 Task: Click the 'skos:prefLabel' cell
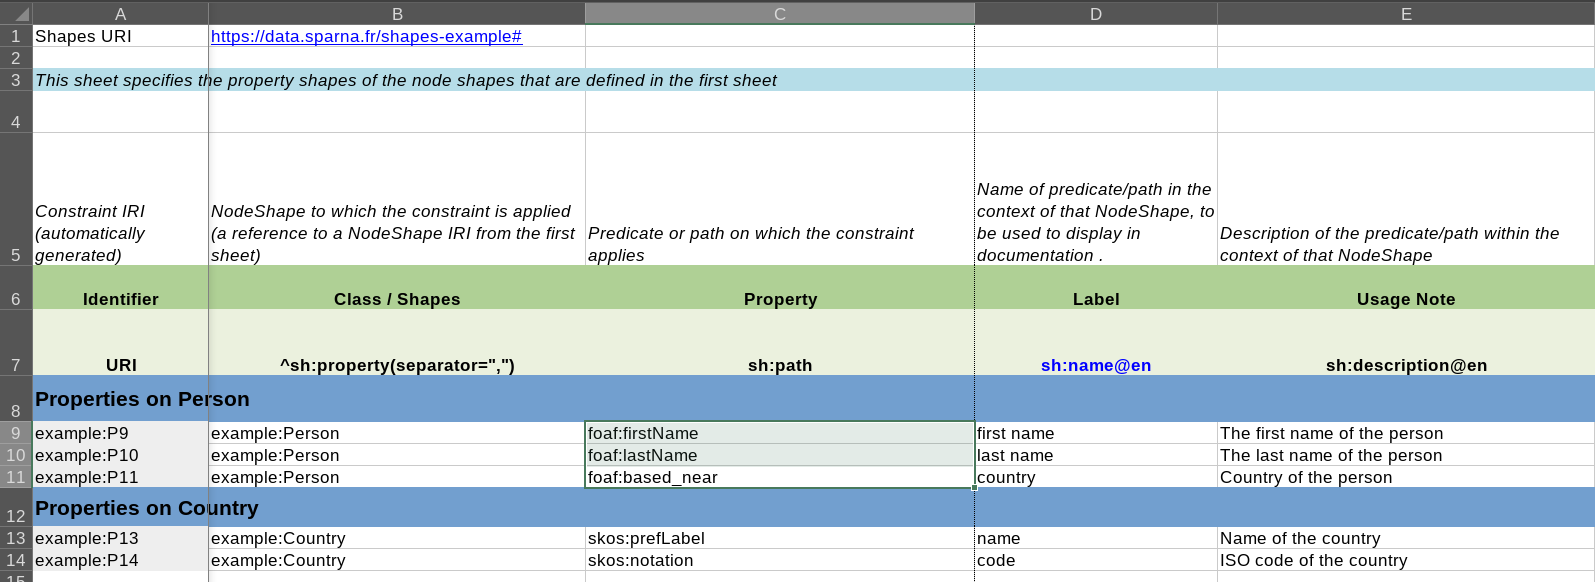(x=780, y=538)
